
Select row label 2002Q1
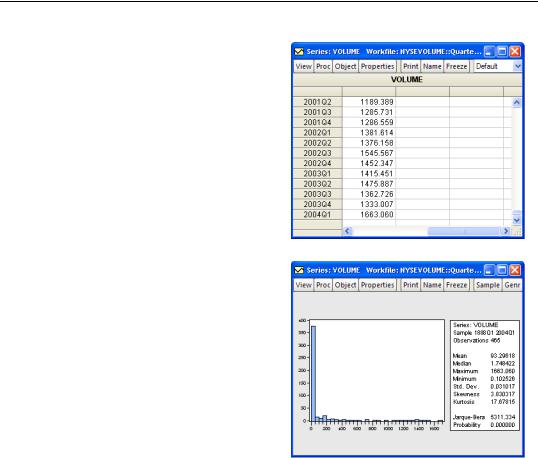(317, 133)
